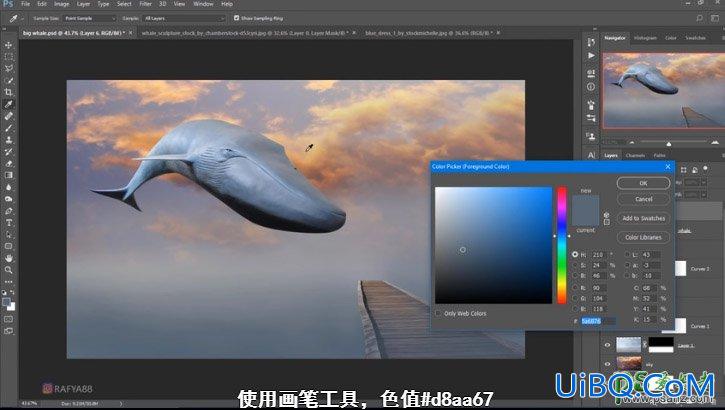The image size is (725, 410).
Task: Select the Pen tool
Action: click(x=8, y=211)
